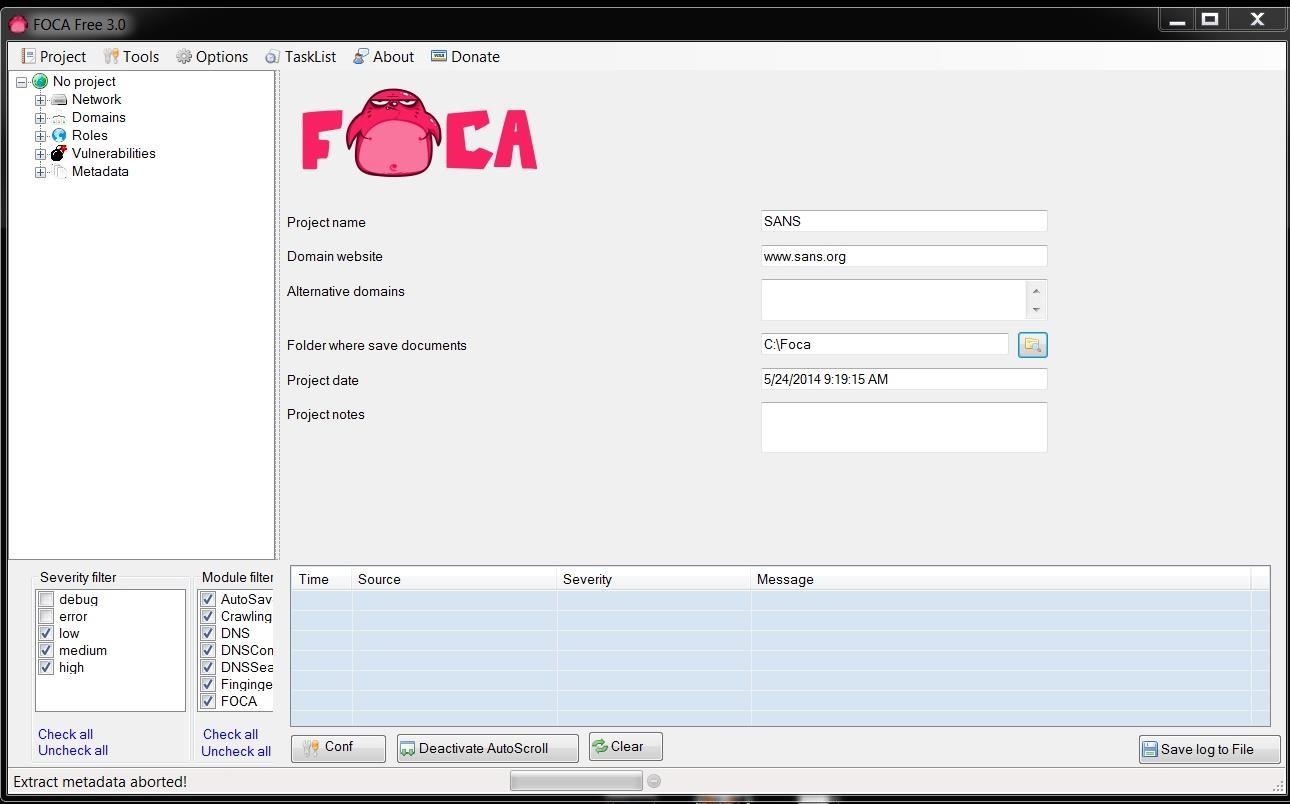Screen dimensions: 1290x804
Task: Click the Metadata documents icon in tree
Action: click(x=59, y=172)
